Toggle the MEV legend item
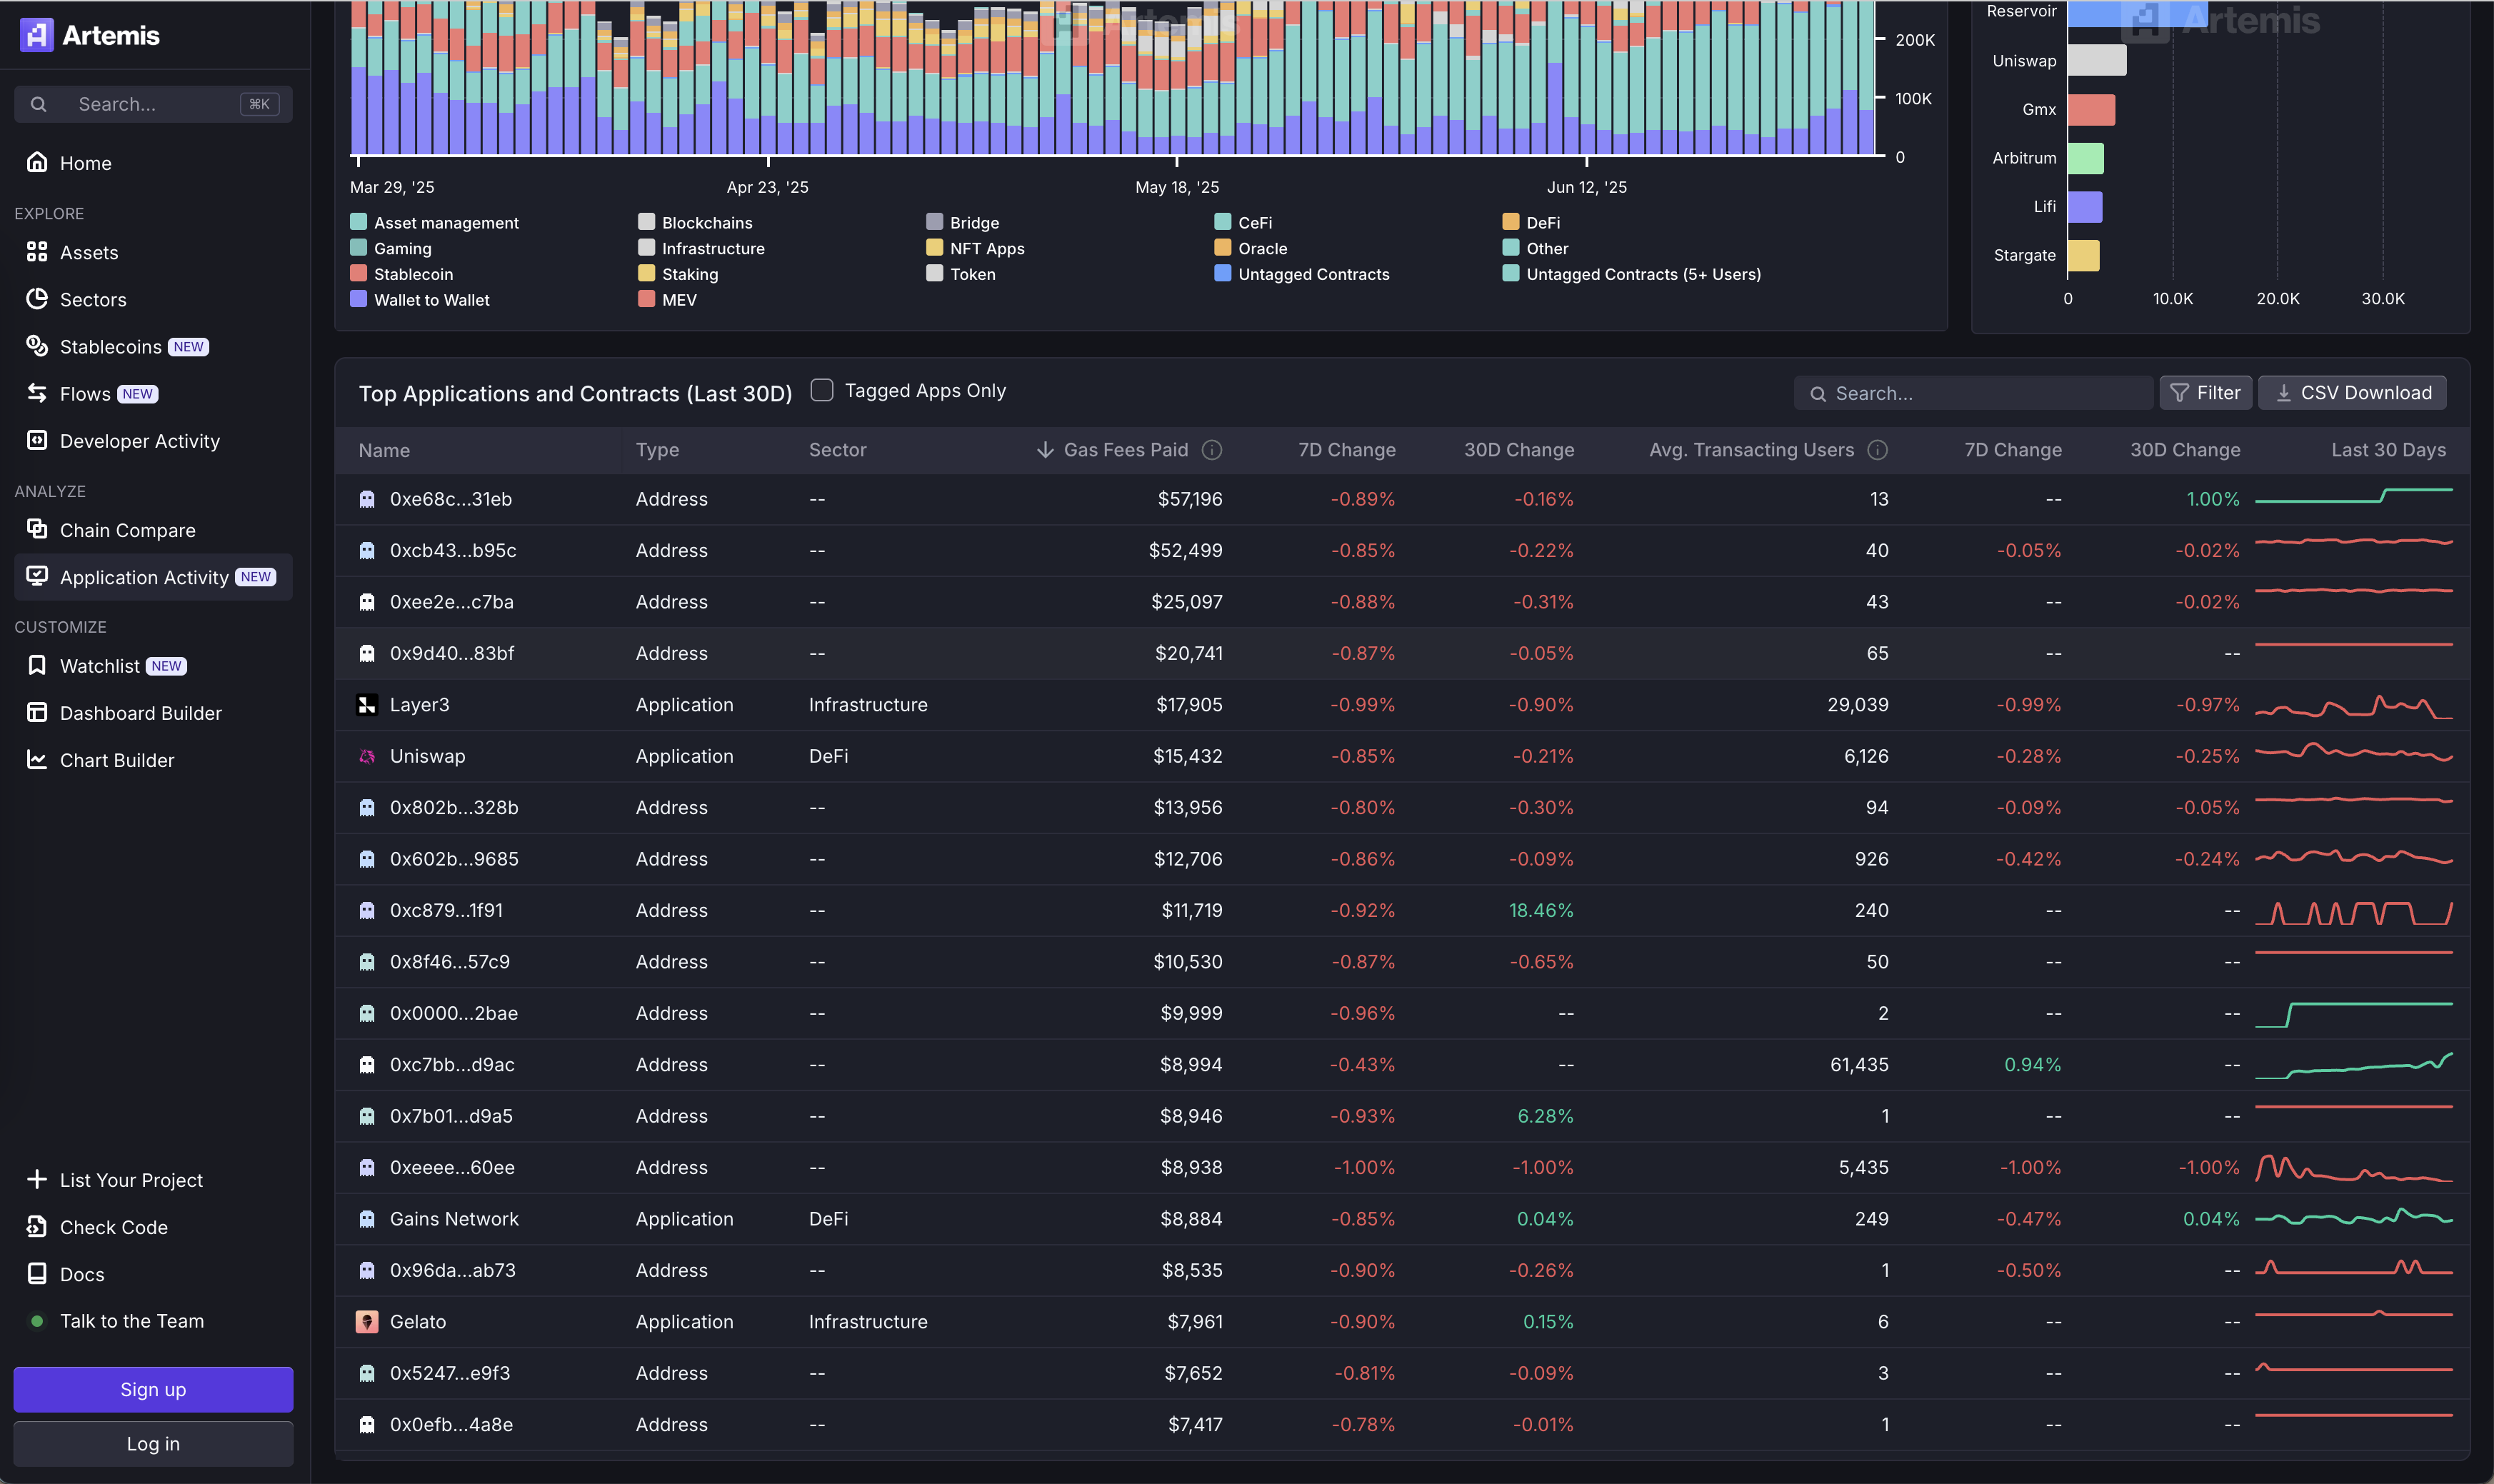This screenshot has height=1484, width=2494. coord(667,299)
